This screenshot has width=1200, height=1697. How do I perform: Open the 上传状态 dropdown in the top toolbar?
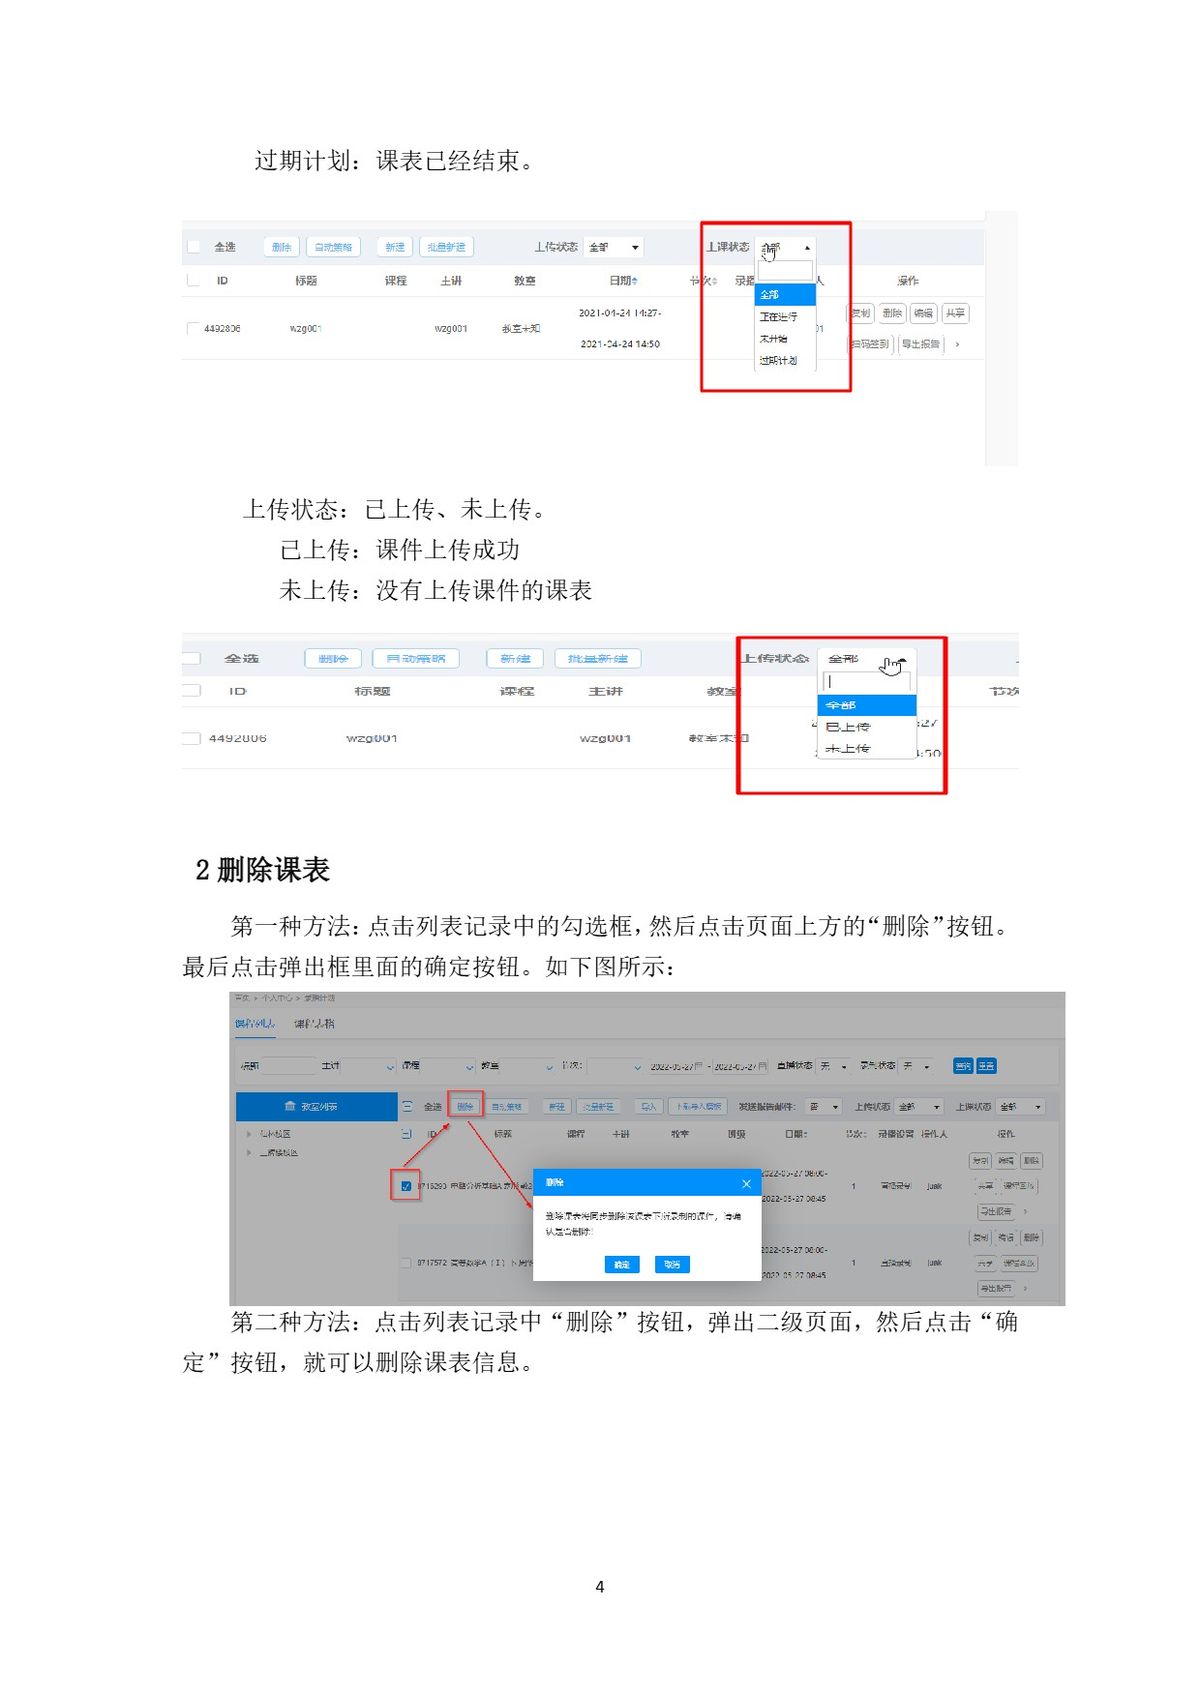click(614, 247)
